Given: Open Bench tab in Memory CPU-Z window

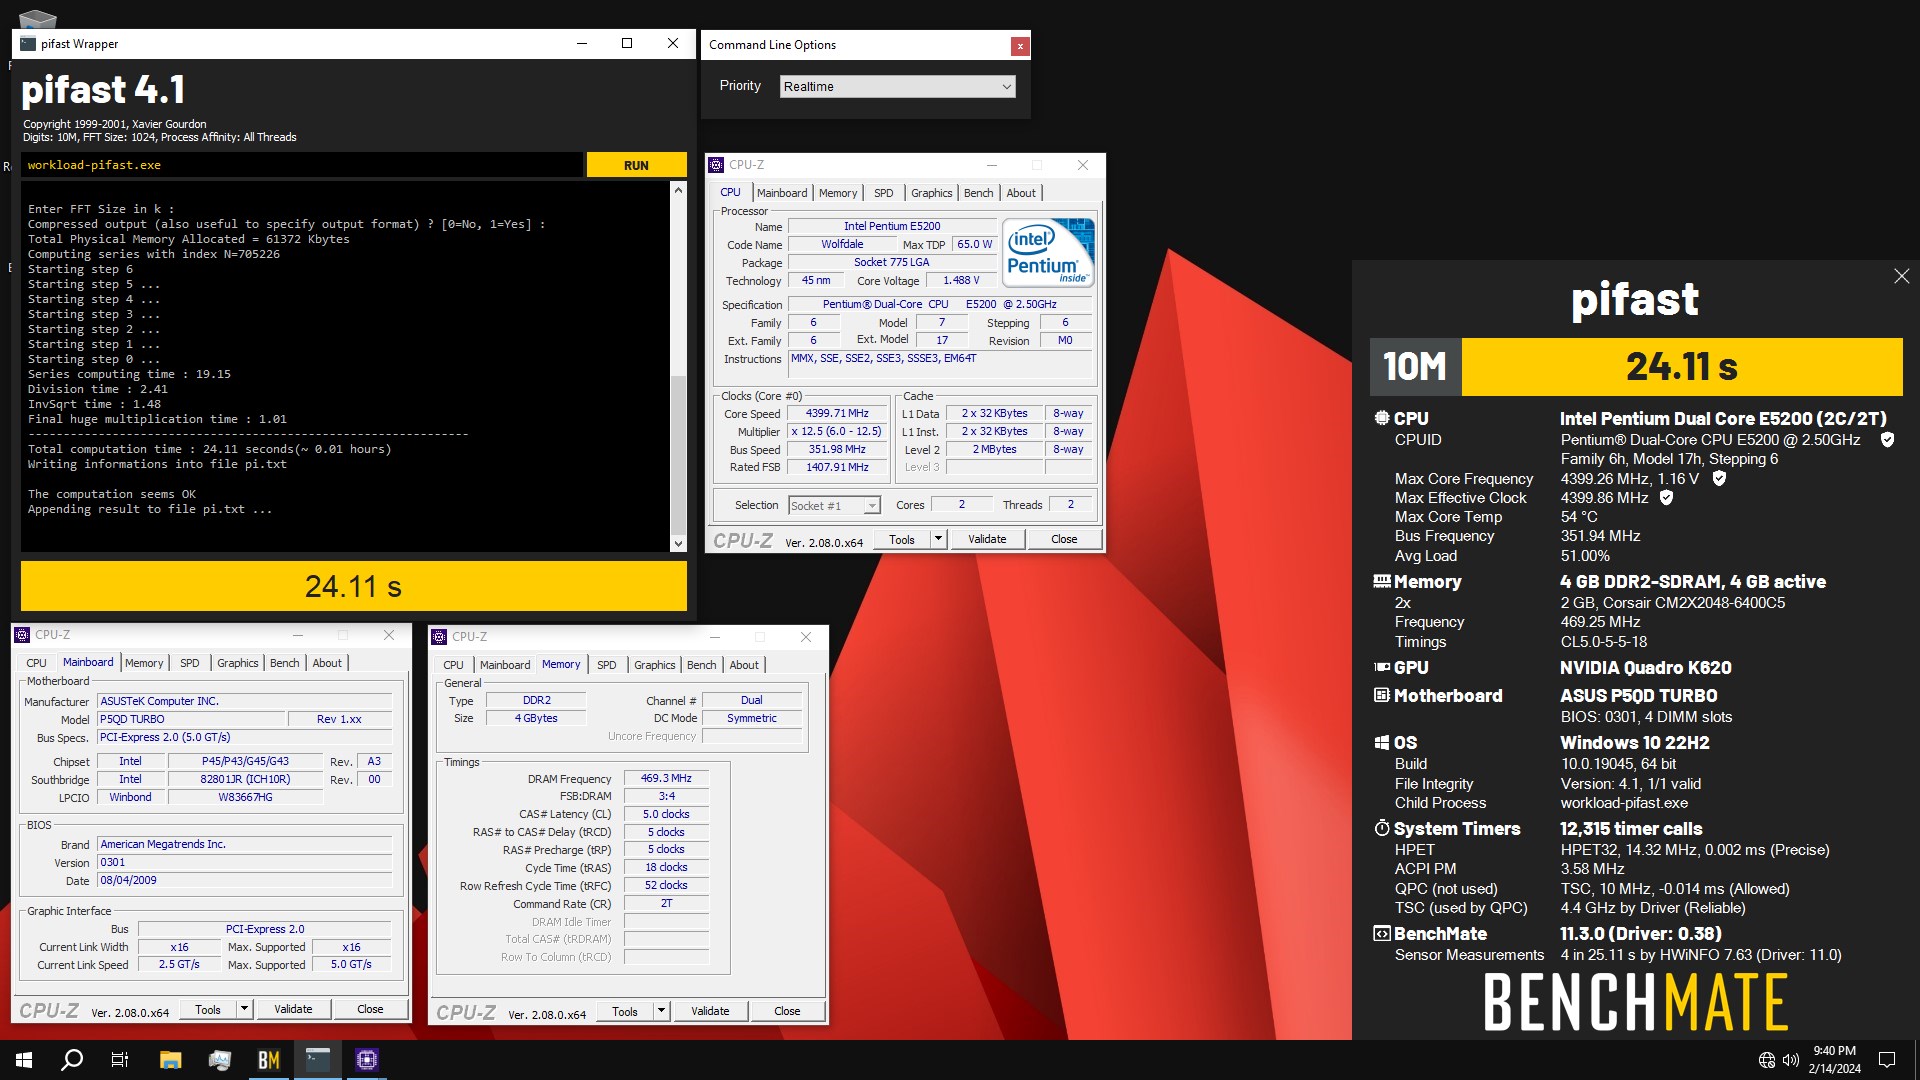Looking at the screenshot, I should [702, 665].
